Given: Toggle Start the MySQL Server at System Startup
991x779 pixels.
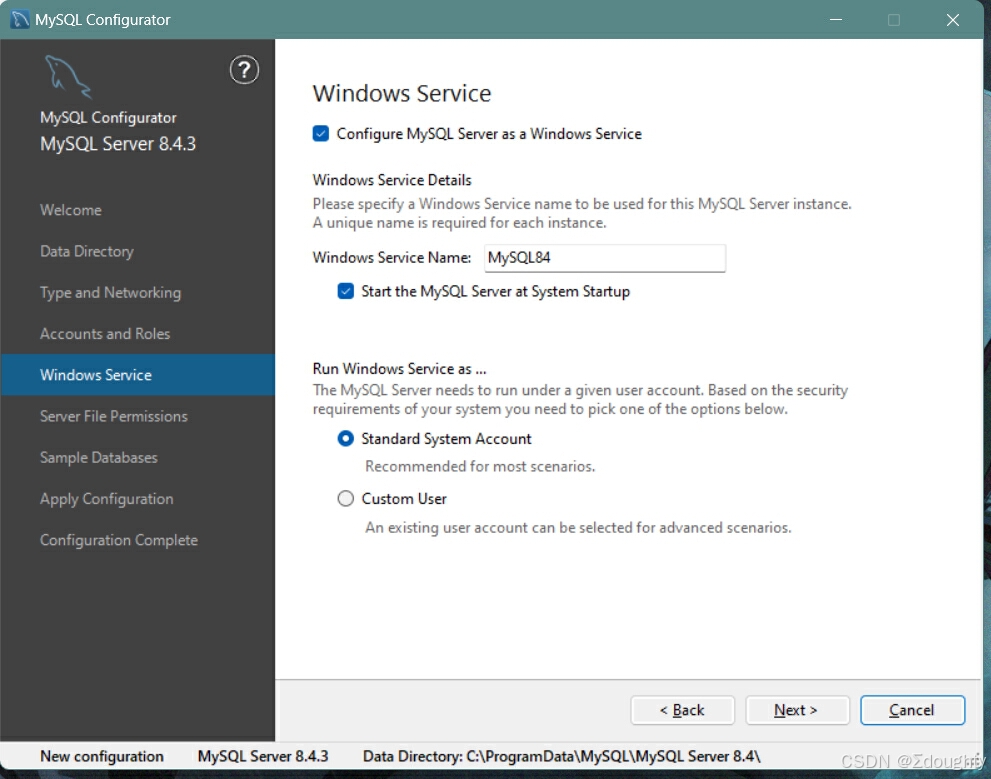Looking at the screenshot, I should coord(345,291).
